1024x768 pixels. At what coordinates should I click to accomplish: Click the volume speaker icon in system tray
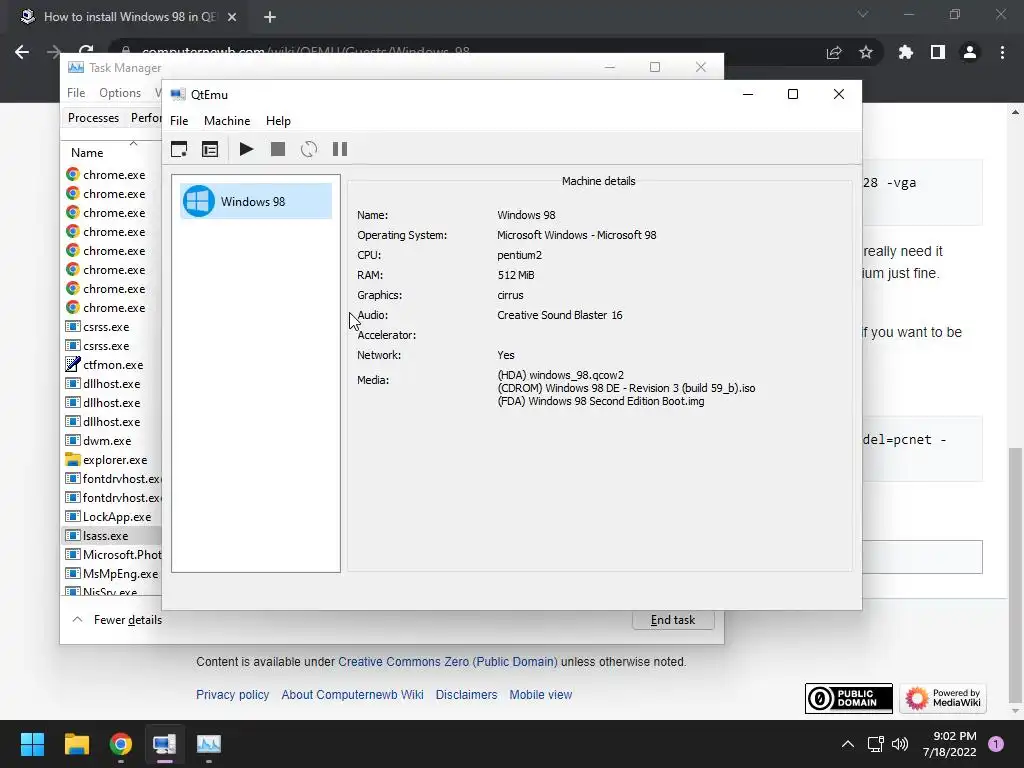(x=900, y=744)
